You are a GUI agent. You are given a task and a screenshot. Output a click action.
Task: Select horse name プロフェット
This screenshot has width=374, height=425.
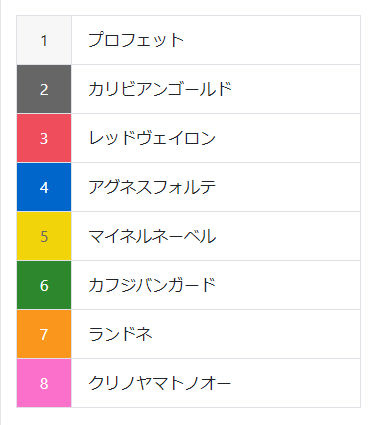point(136,40)
